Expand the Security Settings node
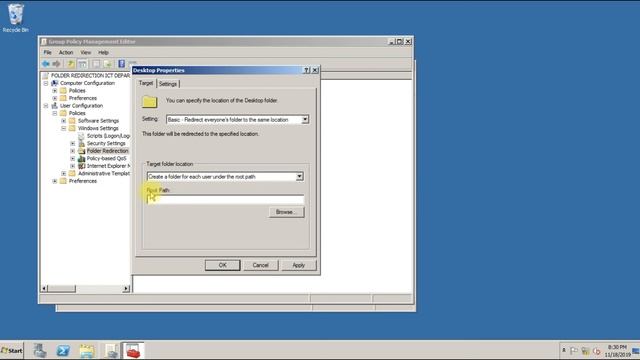The width and height of the screenshot is (640, 360). (x=73, y=143)
